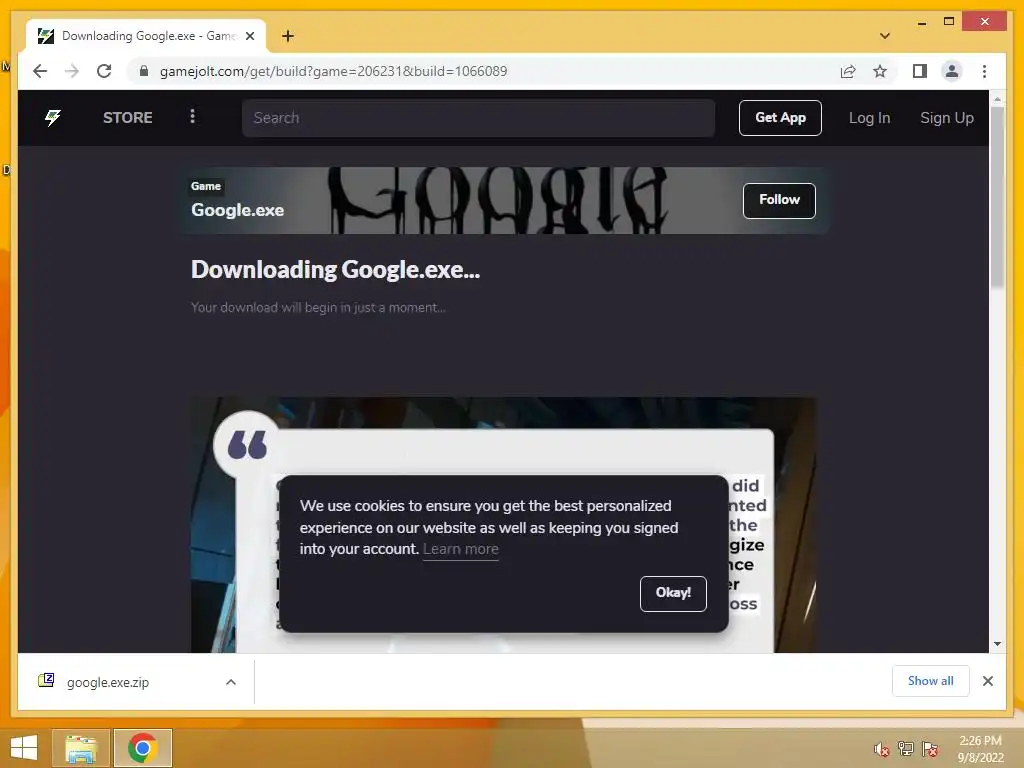Open Chrome profile avatar menu
This screenshot has height=768, width=1024.
(952, 71)
